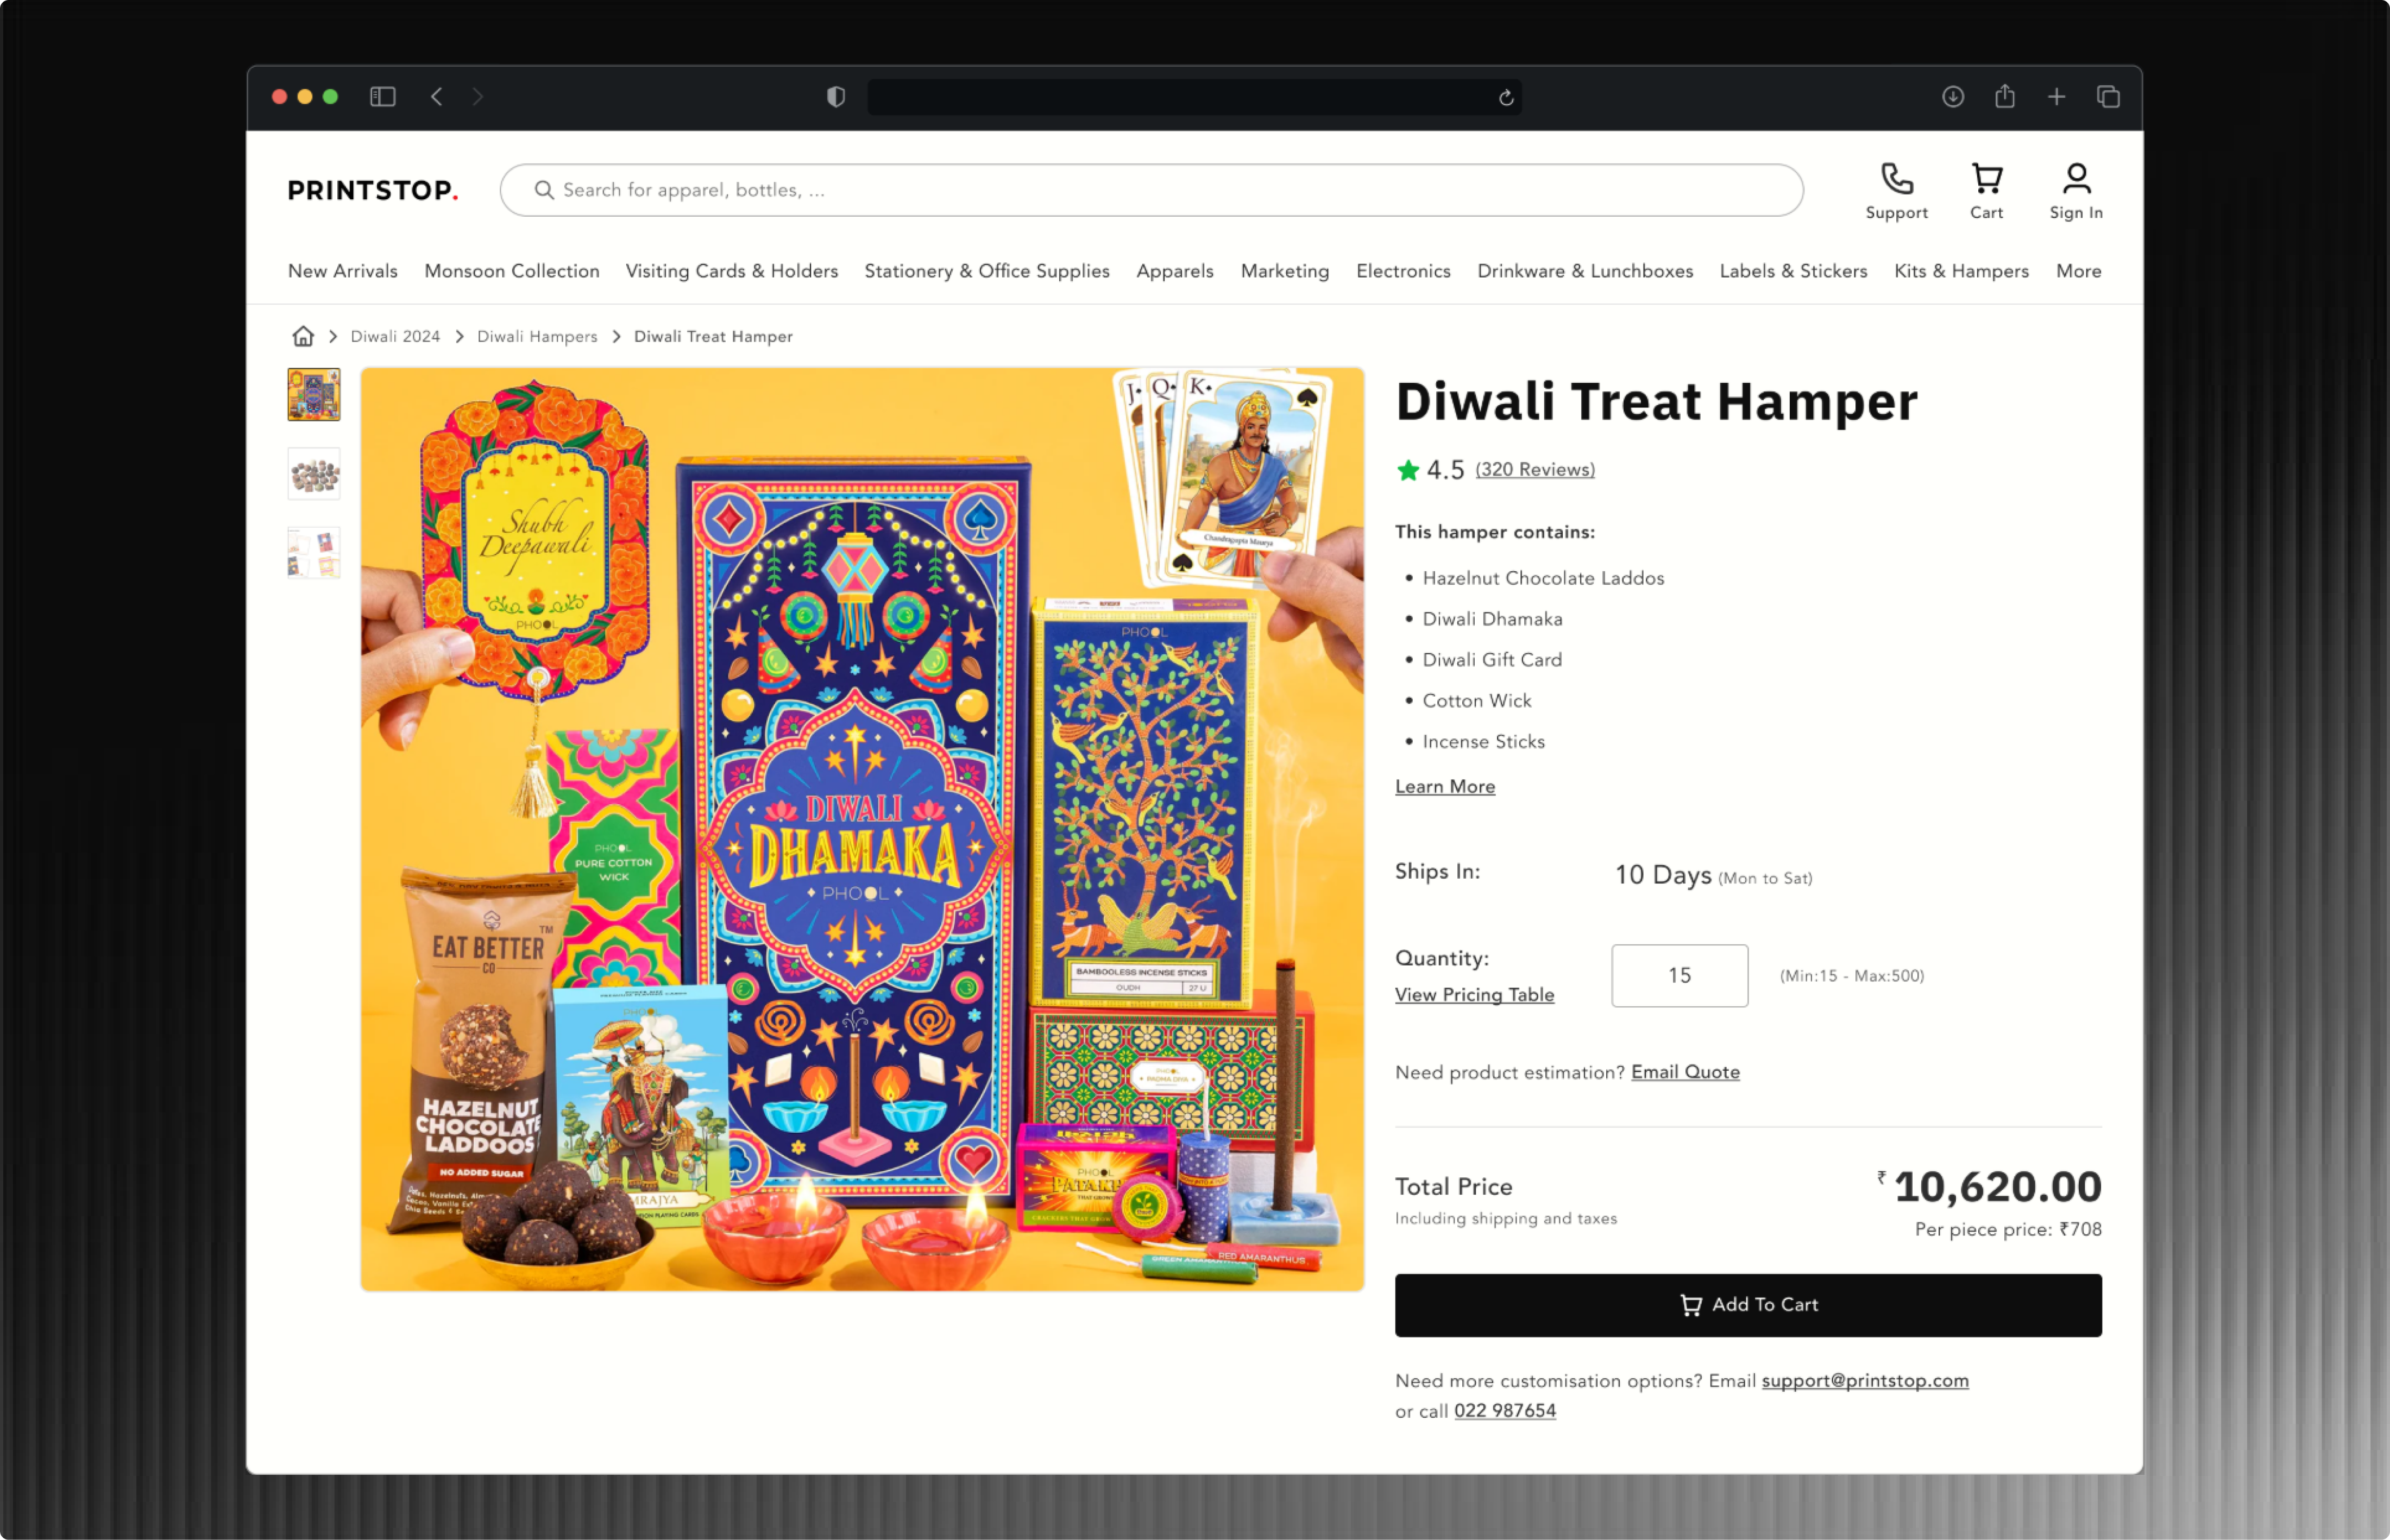This screenshot has width=2390, height=1540.
Task: Open the Cart icon in the header
Action: (x=1987, y=179)
